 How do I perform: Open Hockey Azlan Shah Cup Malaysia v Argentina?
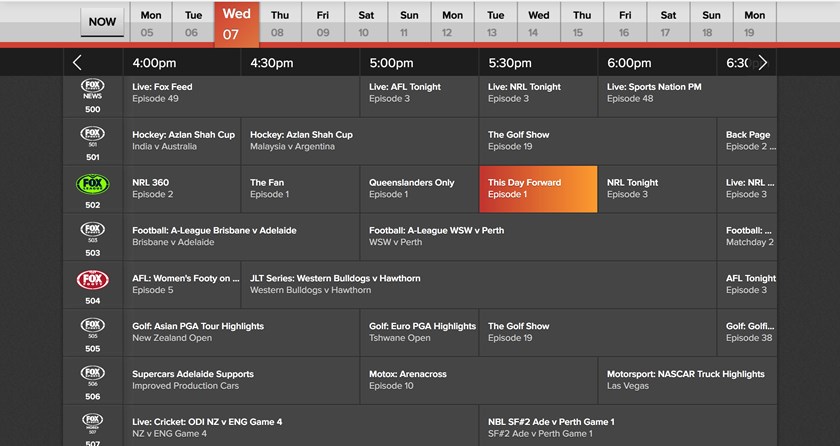(x=360, y=141)
